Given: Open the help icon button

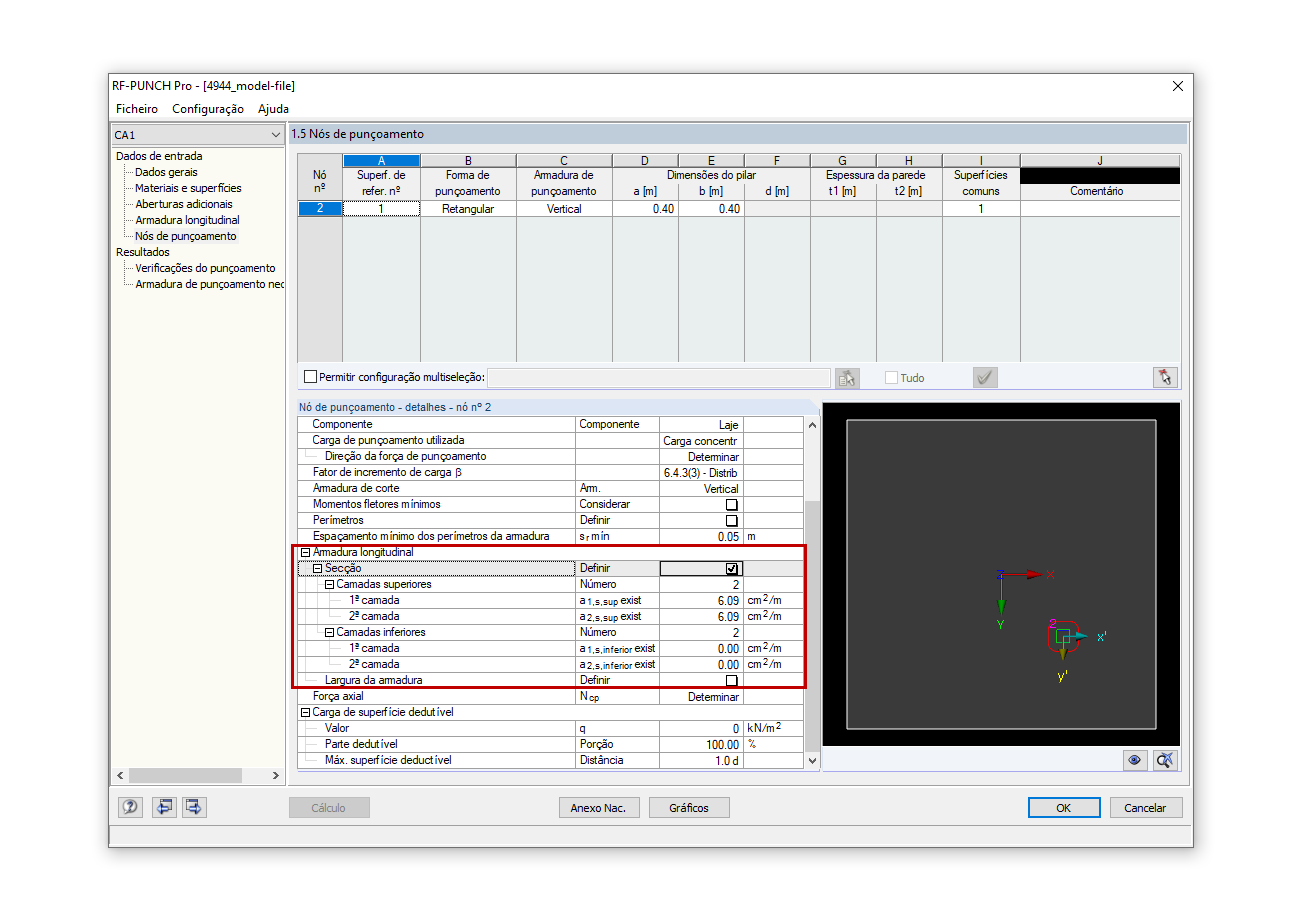Looking at the screenshot, I should [130, 807].
